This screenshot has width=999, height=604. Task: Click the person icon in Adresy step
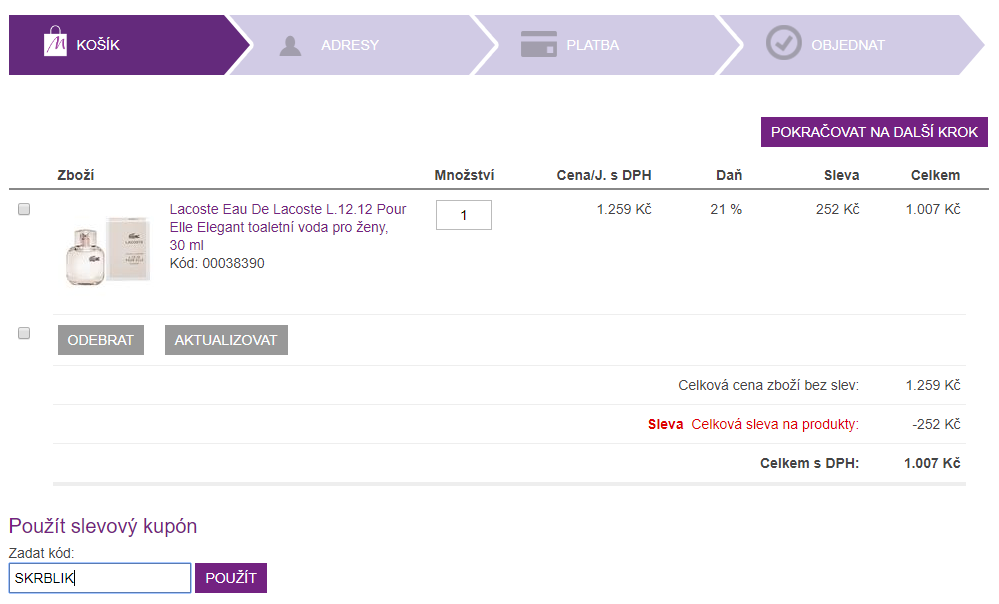291,45
